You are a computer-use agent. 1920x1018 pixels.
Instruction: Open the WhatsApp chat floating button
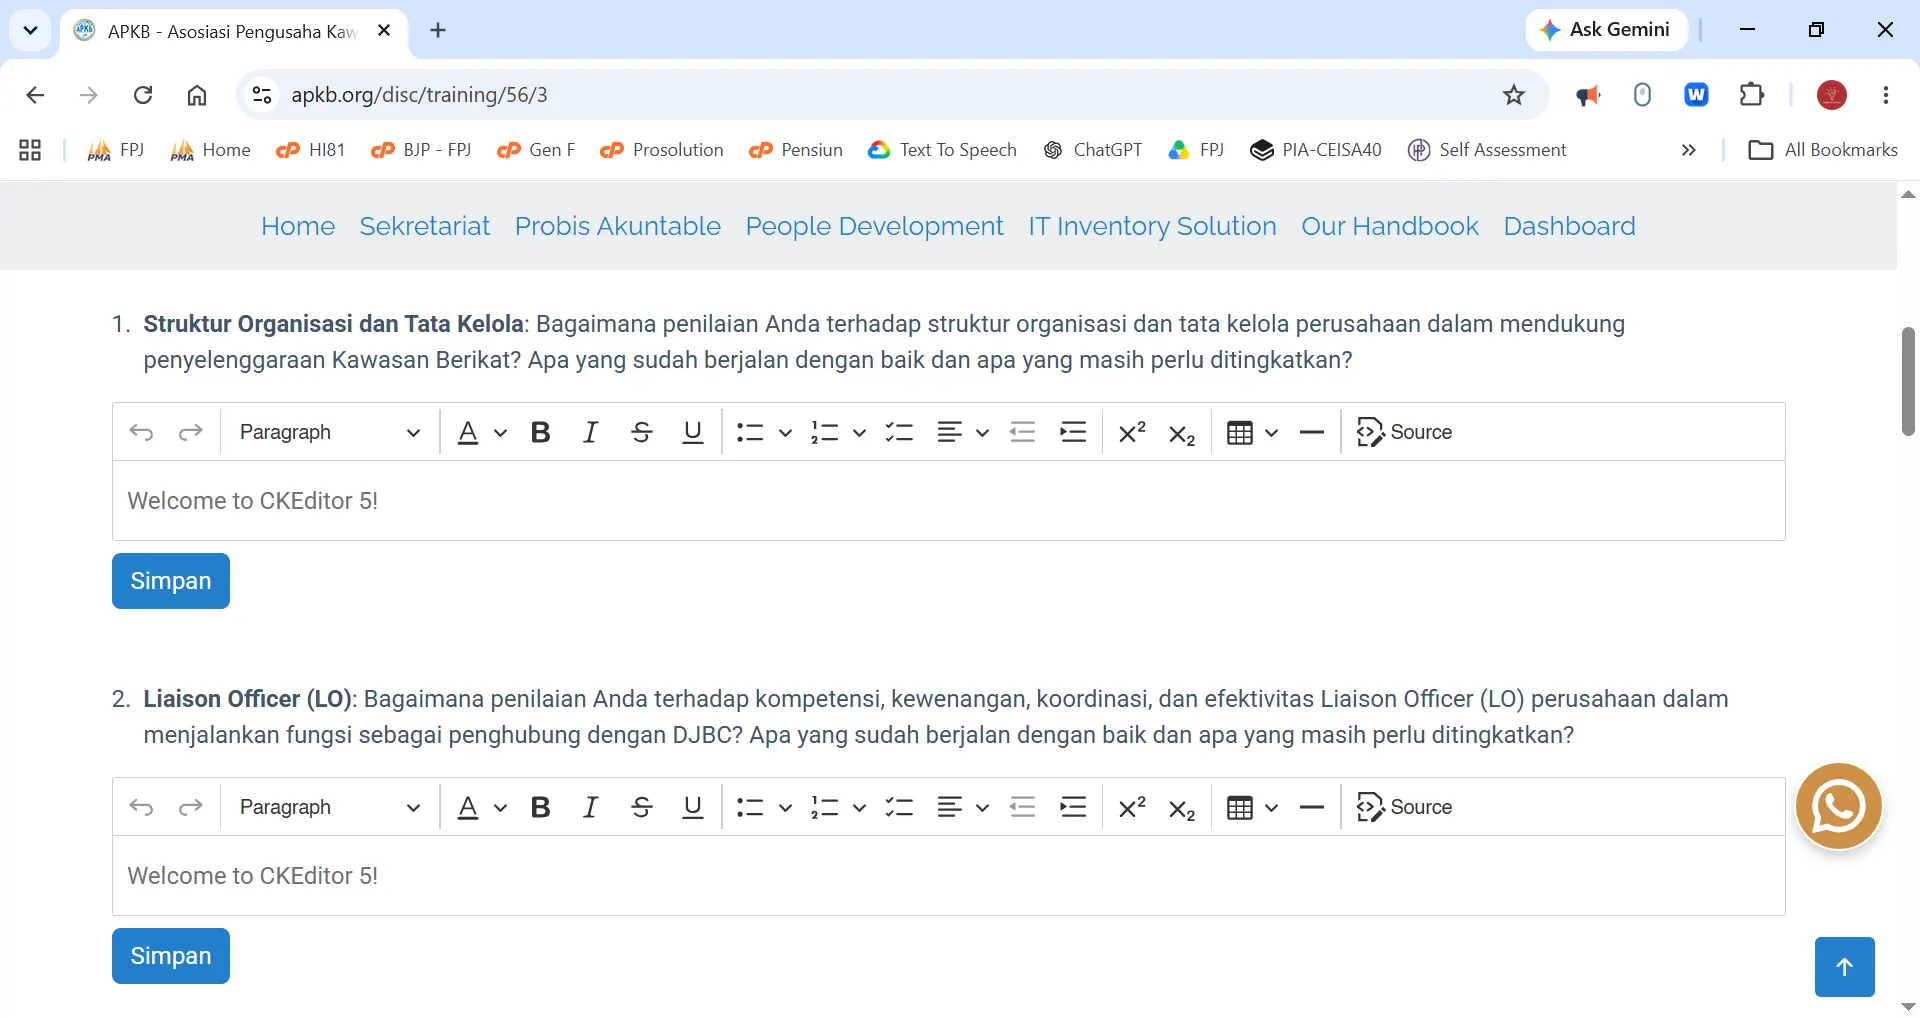pyautogui.click(x=1838, y=806)
